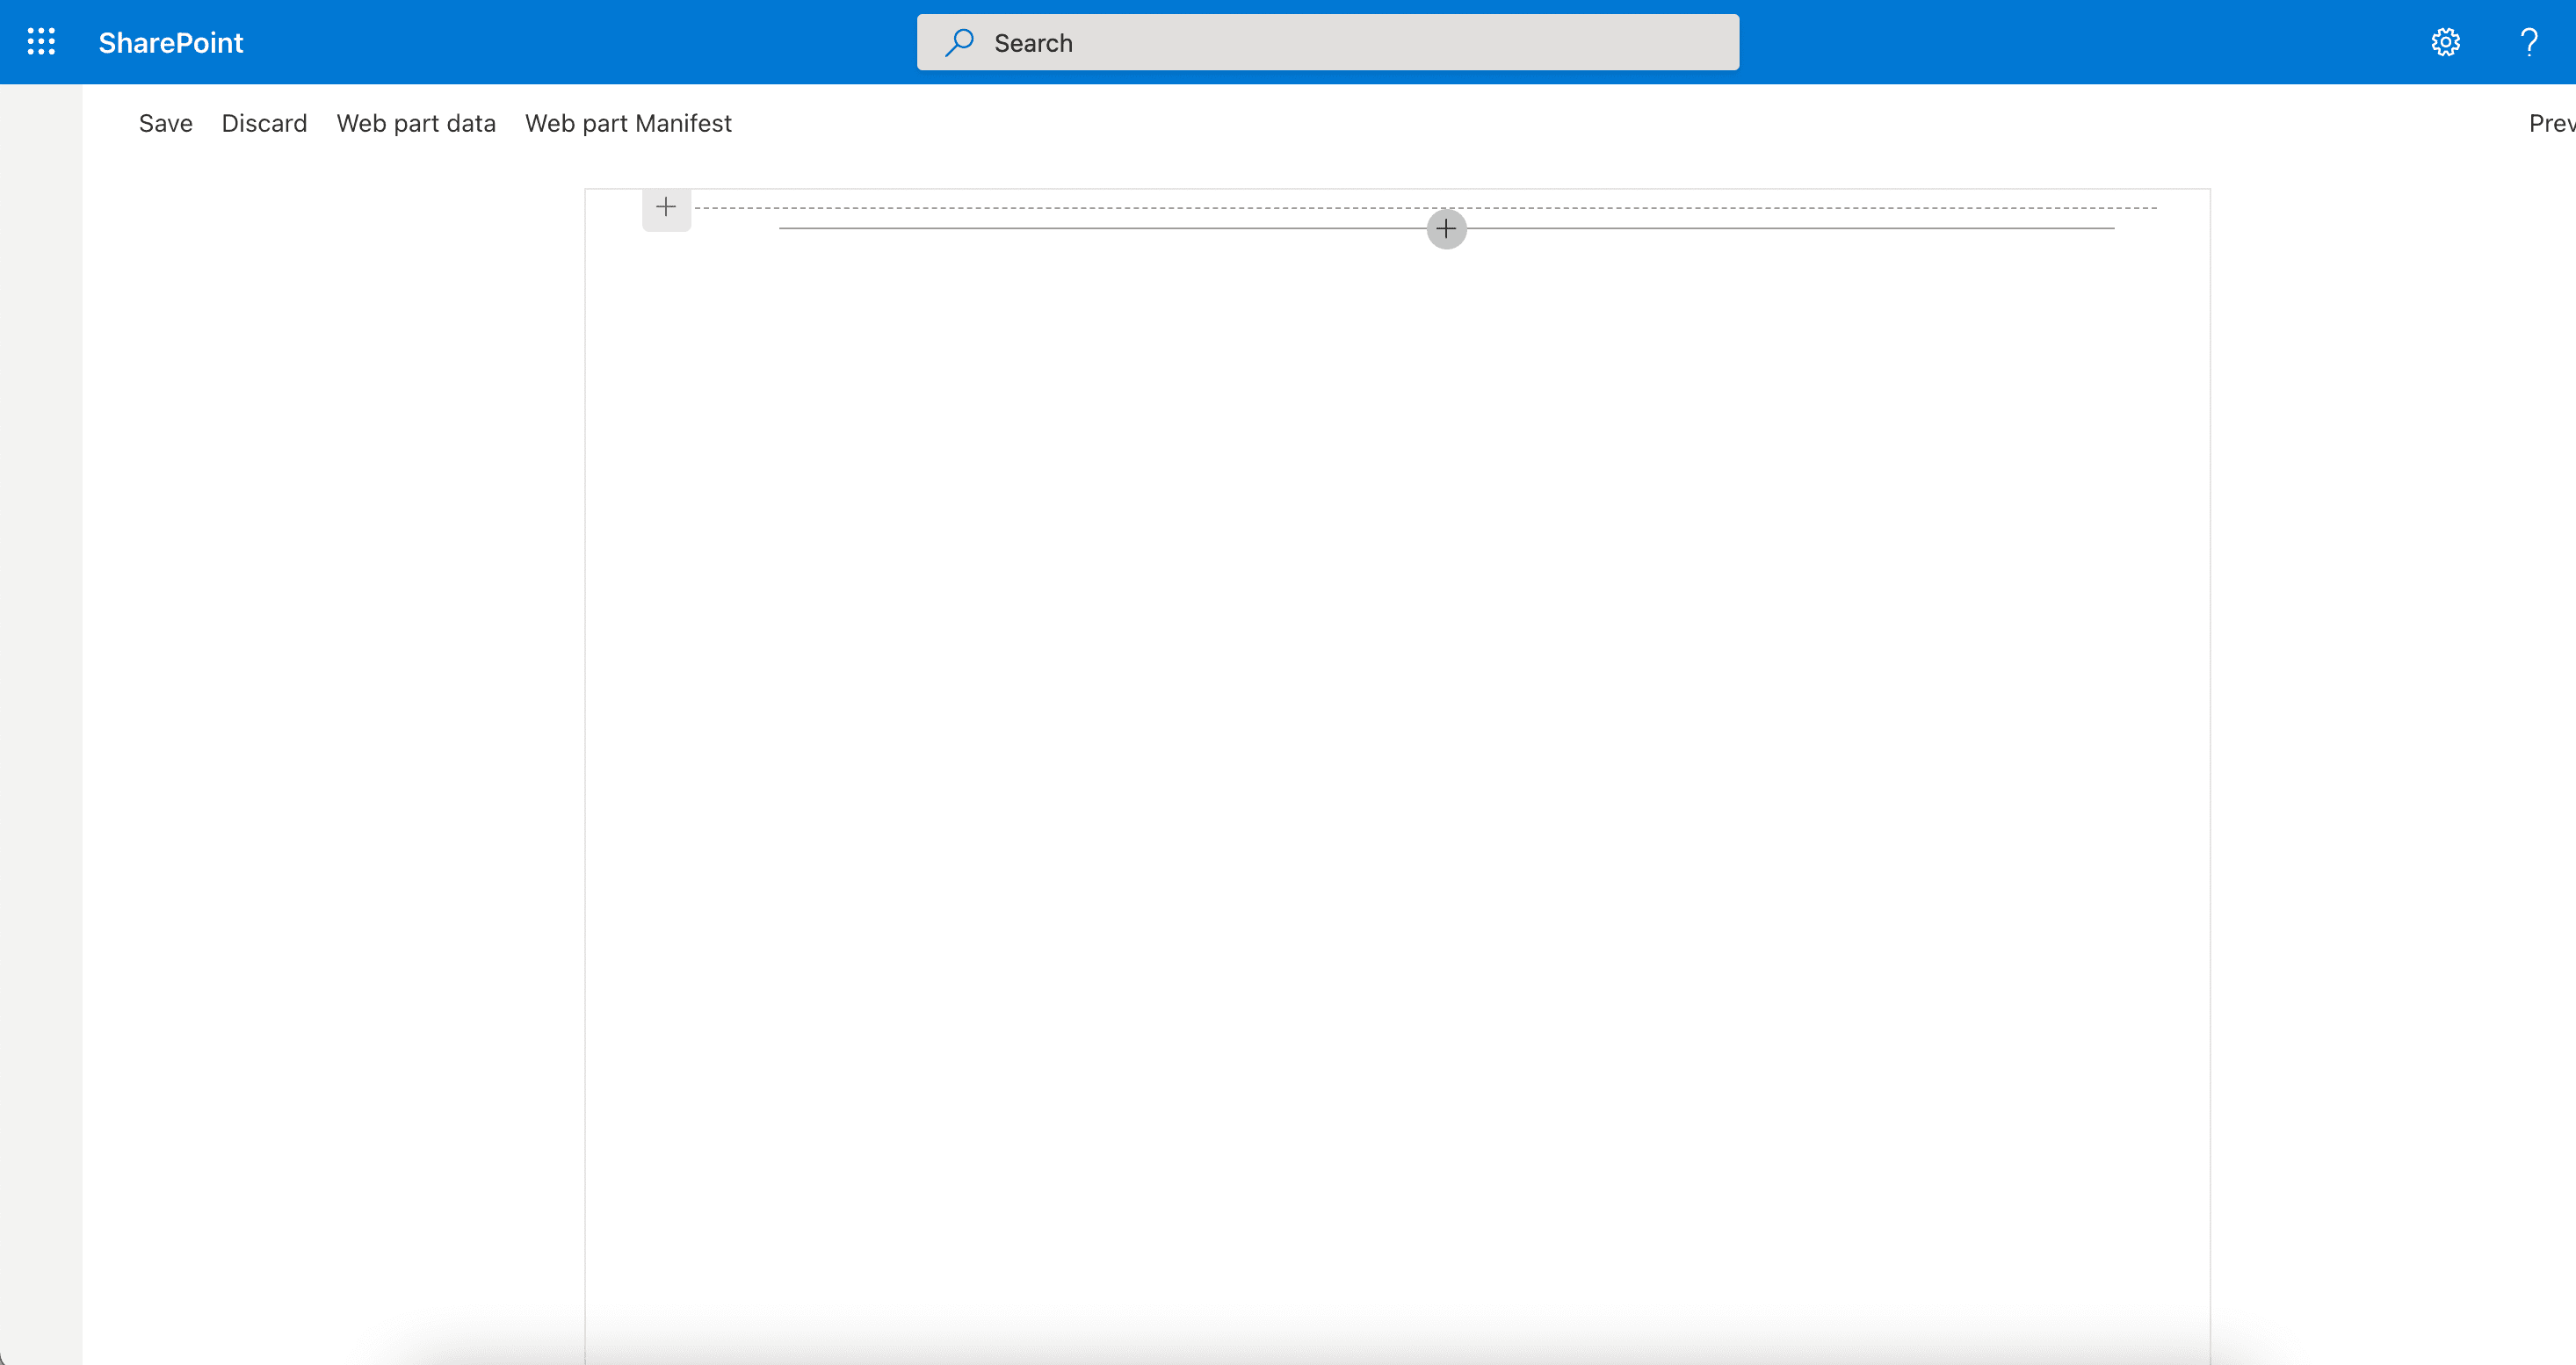Go to SharePoint home via header title
This screenshot has height=1365, width=2576.
pos(171,42)
